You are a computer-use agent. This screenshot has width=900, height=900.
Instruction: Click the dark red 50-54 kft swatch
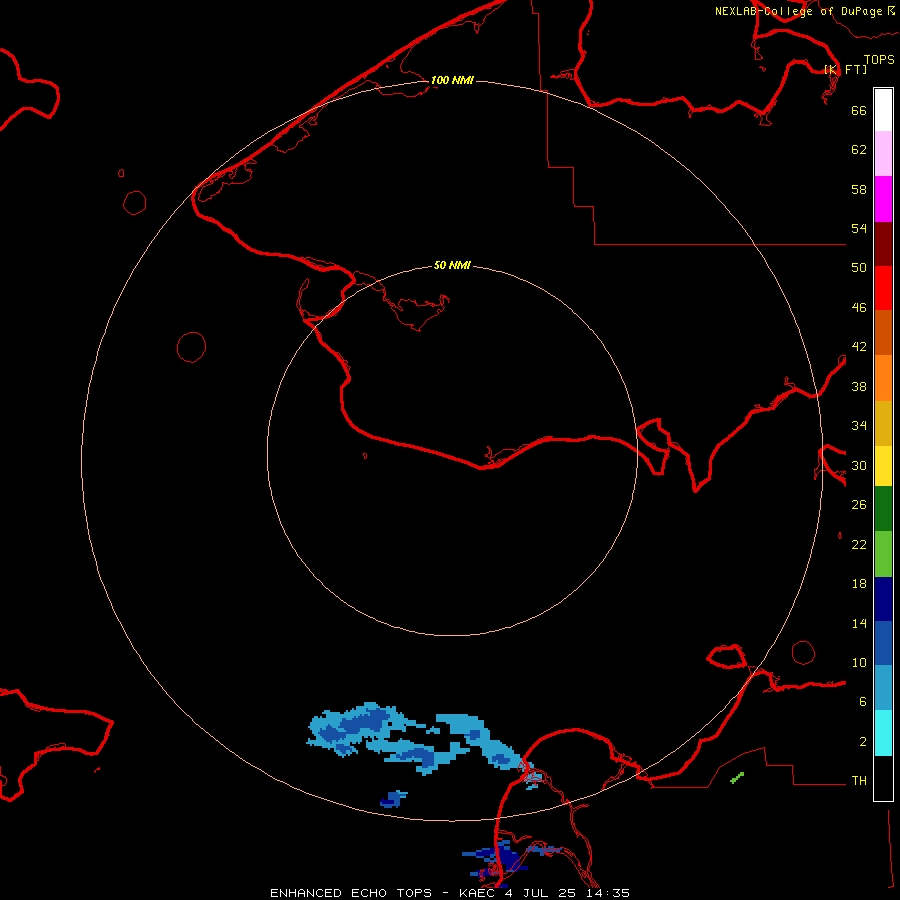pos(883,244)
